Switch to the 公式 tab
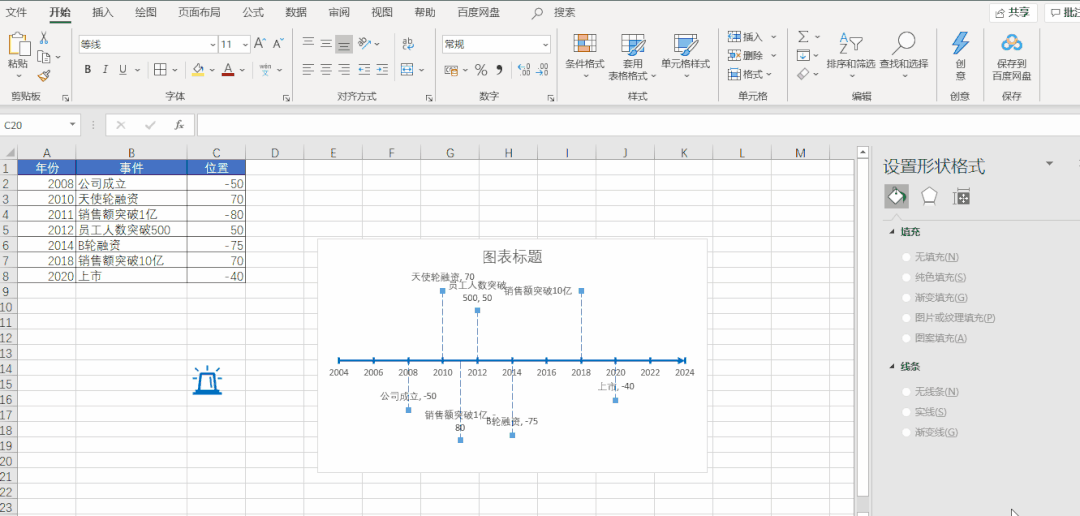 point(253,12)
